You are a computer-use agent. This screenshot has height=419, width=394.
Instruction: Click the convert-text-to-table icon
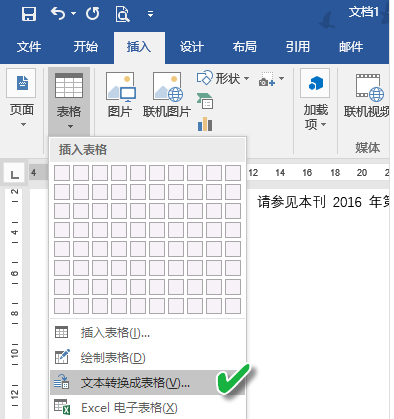pyautogui.click(x=62, y=382)
